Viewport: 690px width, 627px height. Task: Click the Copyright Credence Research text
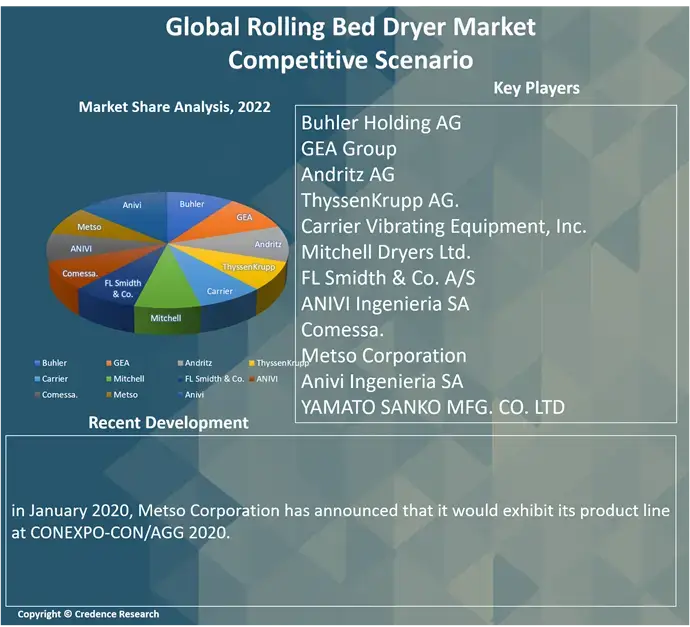coord(88,614)
